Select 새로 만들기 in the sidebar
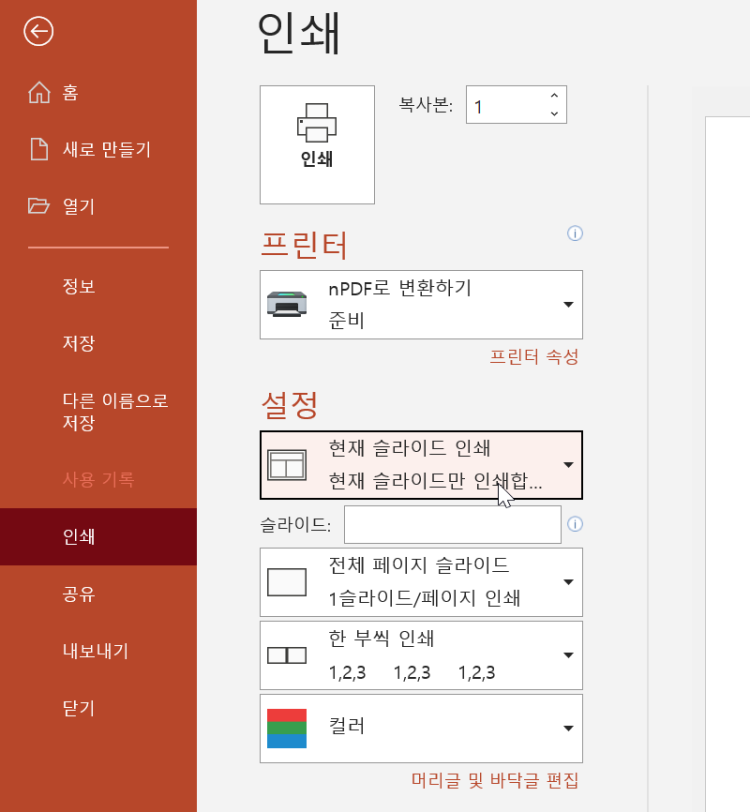This screenshot has width=750, height=812. point(98,149)
